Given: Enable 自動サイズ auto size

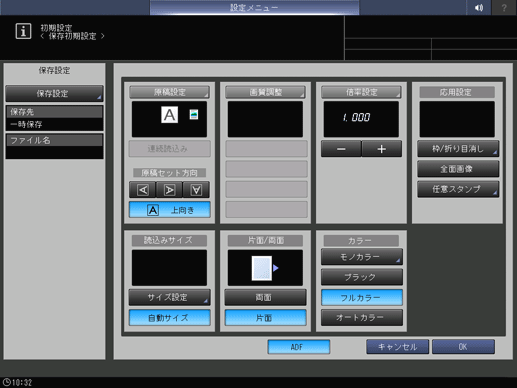Looking at the screenshot, I should pyautogui.click(x=170, y=318).
